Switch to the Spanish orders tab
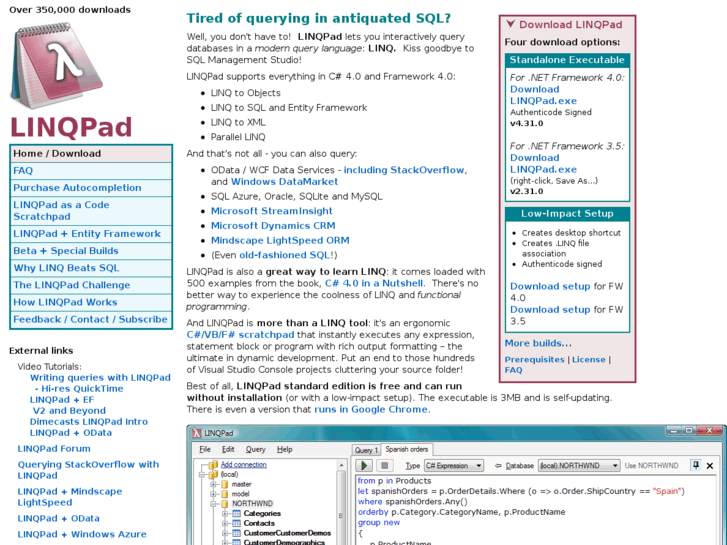Screen dimensions: 727x545 click(407, 450)
